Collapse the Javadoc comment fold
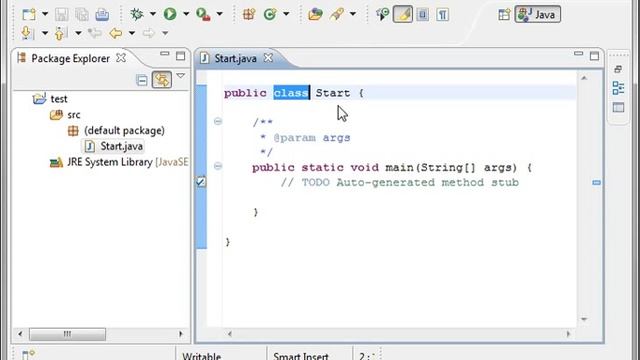 click(x=218, y=122)
